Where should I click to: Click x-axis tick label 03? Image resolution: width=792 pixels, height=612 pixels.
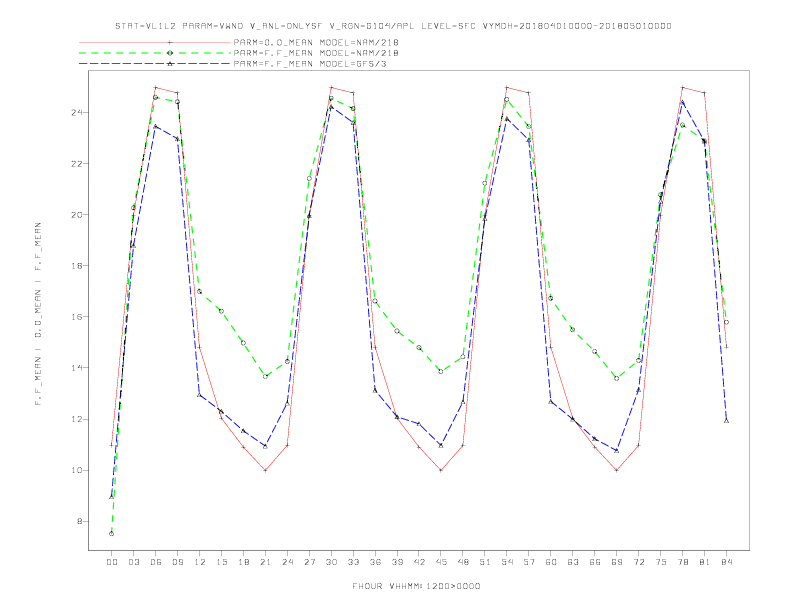(134, 562)
